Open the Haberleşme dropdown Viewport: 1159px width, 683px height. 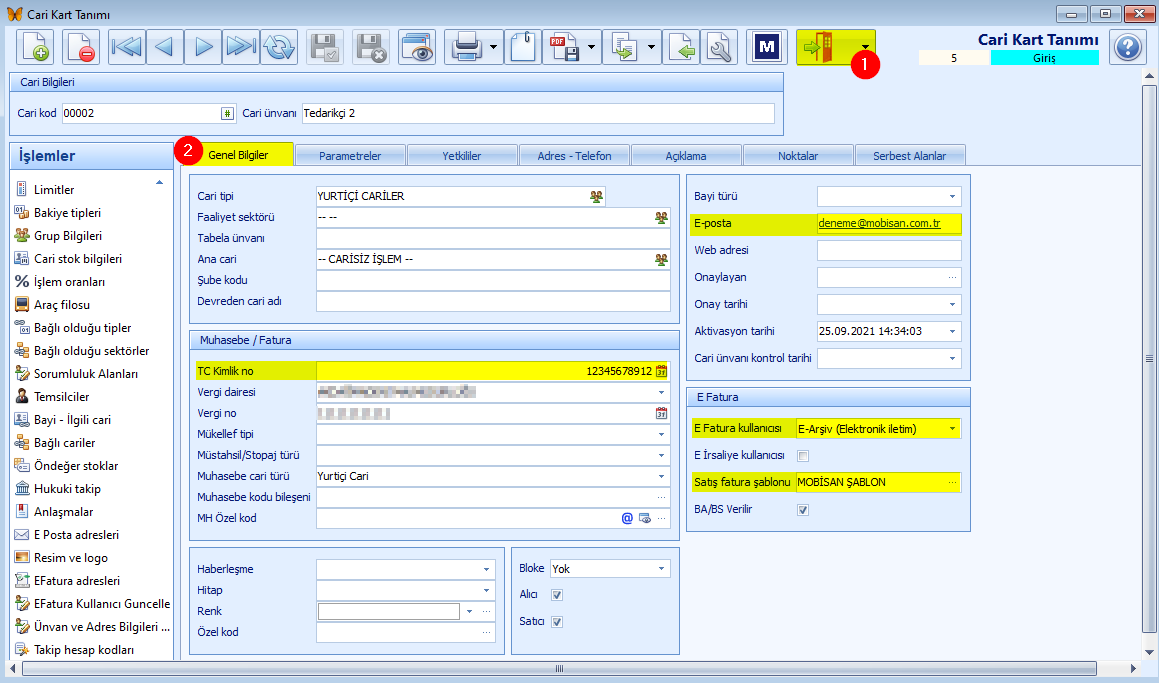pos(486,569)
